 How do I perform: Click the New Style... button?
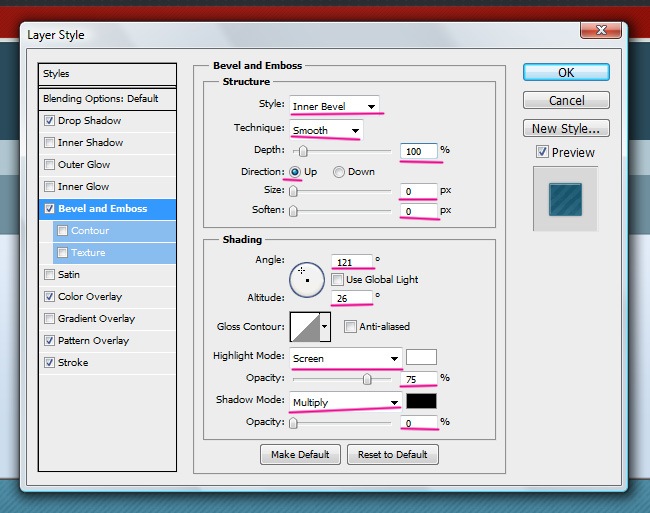pyautogui.click(x=565, y=128)
